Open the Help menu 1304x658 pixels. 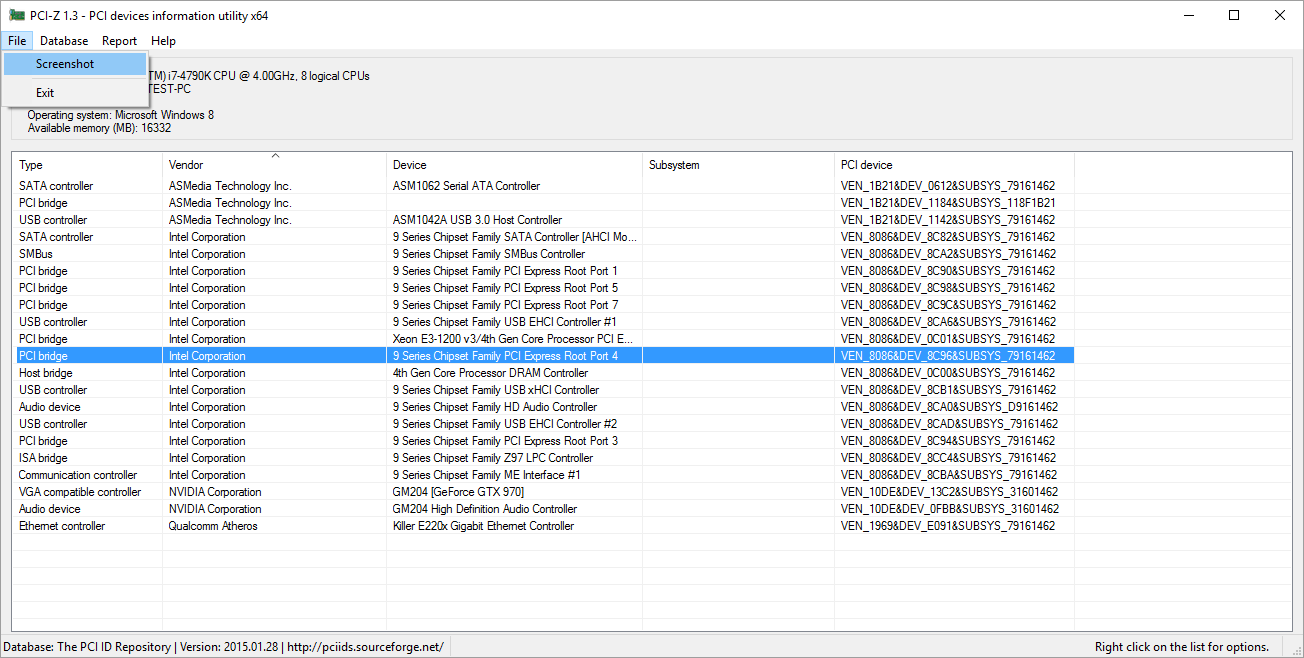click(x=163, y=41)
